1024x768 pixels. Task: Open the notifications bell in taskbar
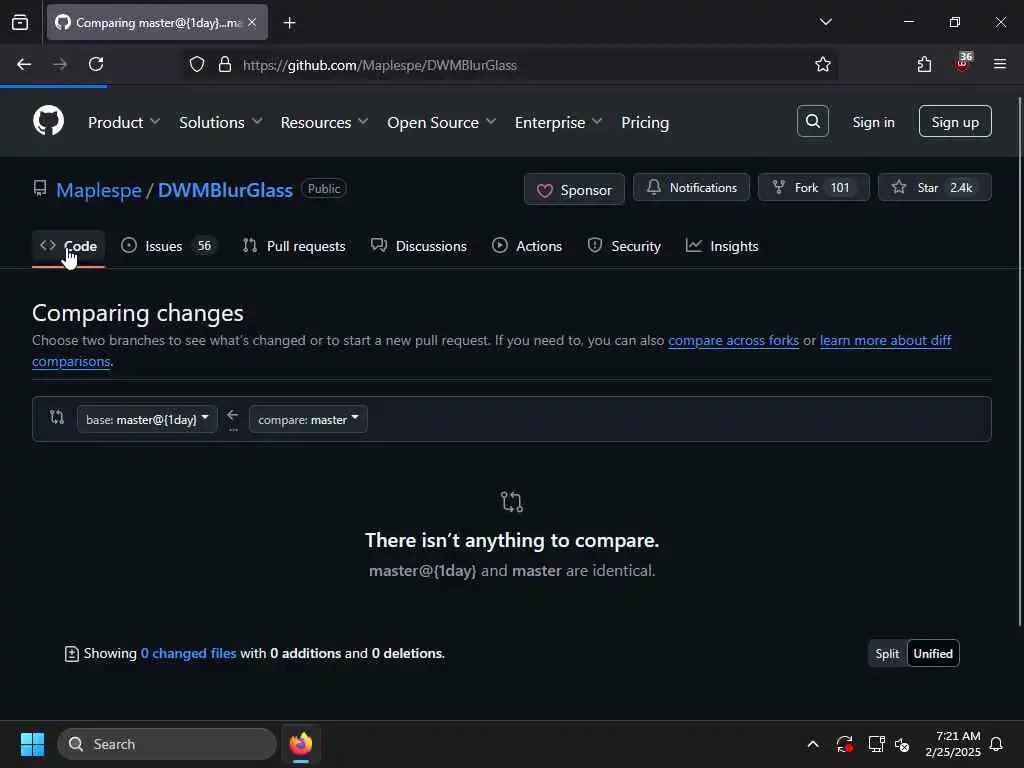coord(996,744)
